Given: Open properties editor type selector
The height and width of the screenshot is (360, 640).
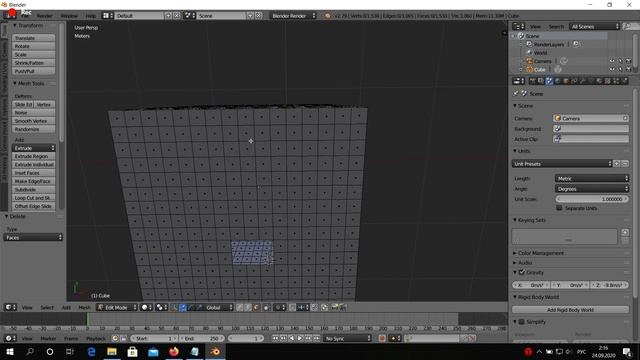Looking at the screenshot, I should 518,81.
